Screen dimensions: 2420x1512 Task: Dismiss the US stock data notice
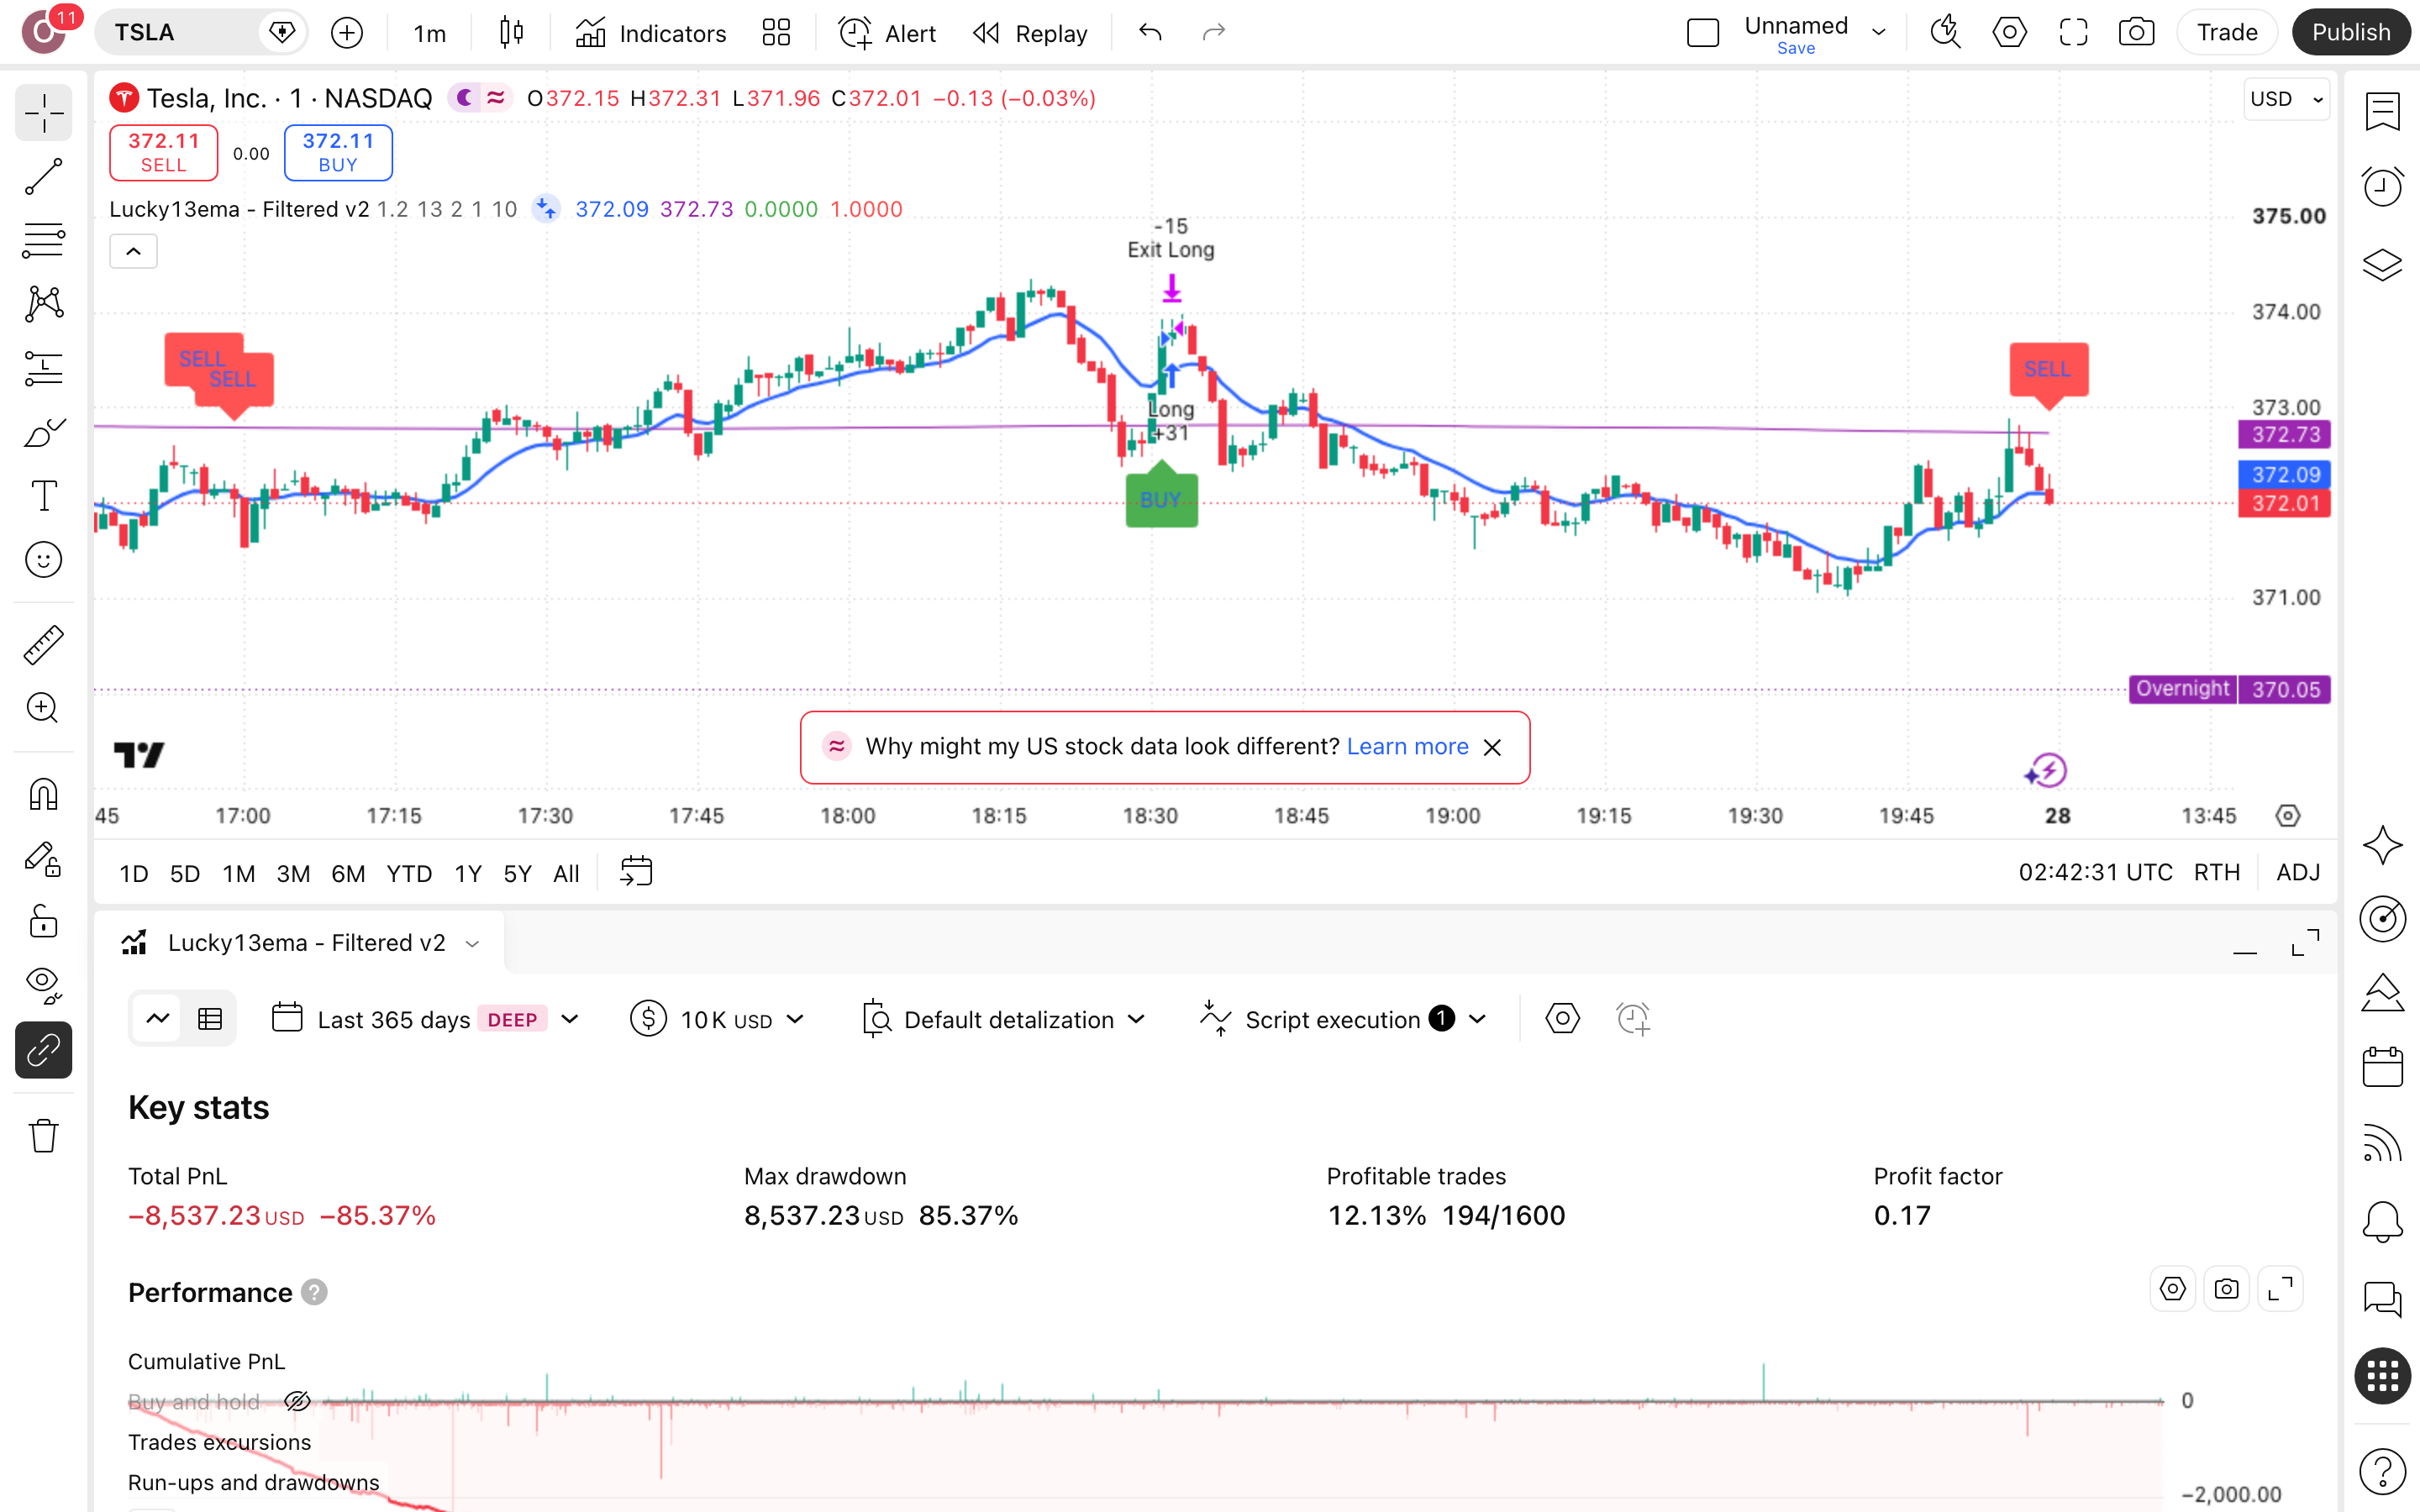[x=1492, y=748]
